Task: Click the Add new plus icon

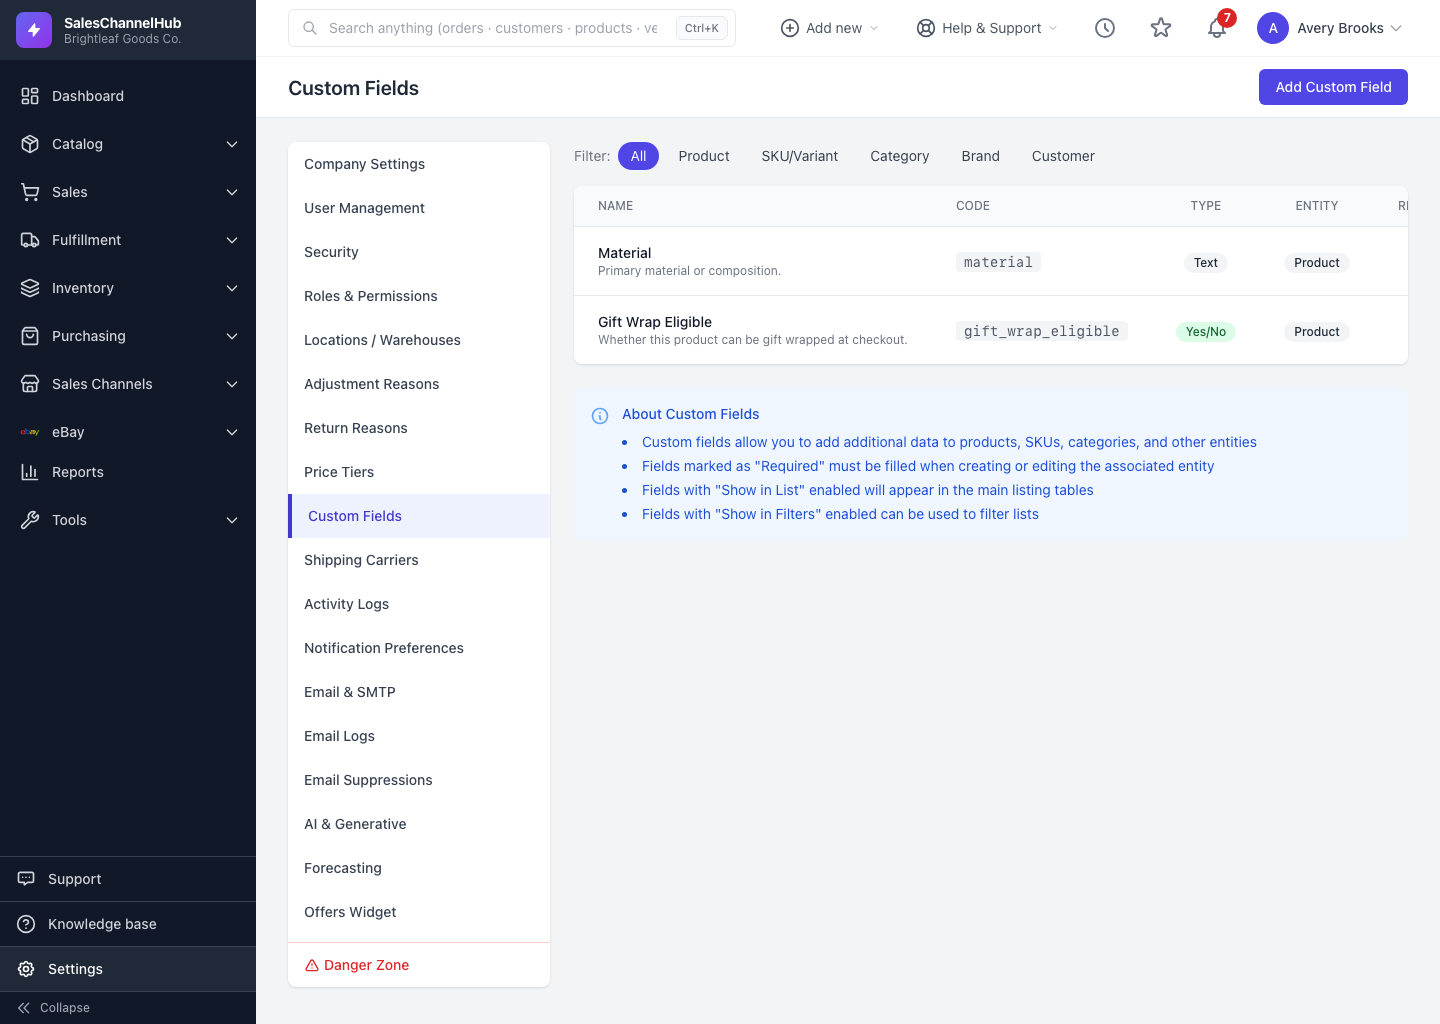Action: (790, 28)
